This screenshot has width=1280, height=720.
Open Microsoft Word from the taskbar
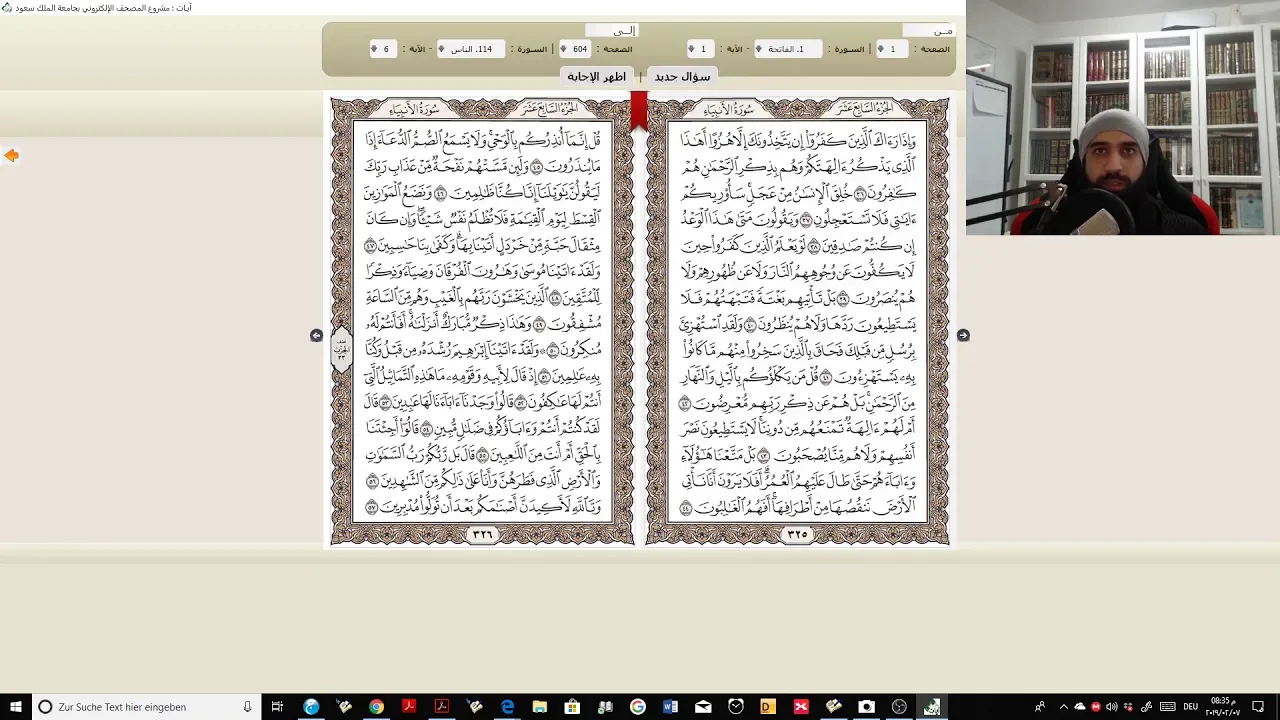pos(670,707)
